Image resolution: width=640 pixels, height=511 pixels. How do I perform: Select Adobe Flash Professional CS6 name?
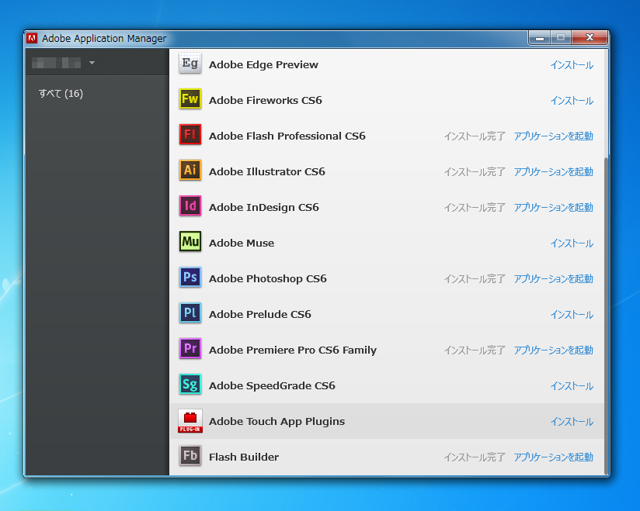[x=287, y=136]
